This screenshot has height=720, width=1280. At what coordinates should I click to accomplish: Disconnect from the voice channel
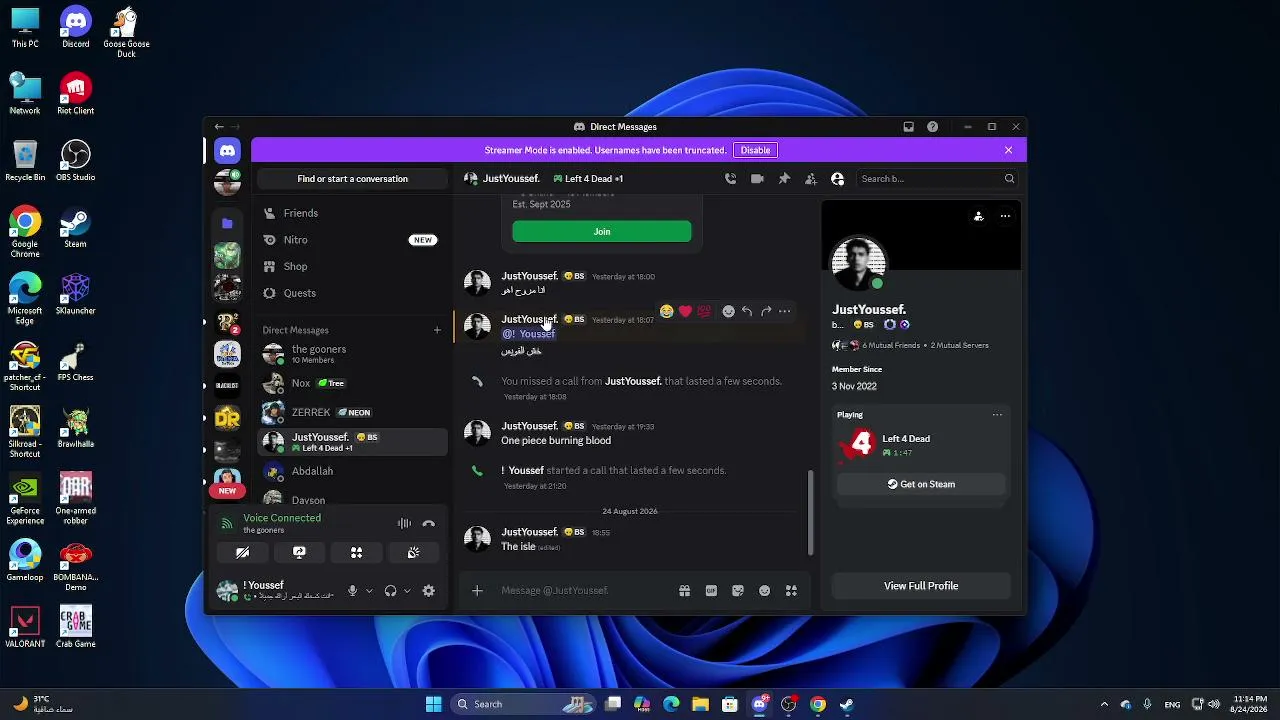pyautogui.click(x=429, y=523)
